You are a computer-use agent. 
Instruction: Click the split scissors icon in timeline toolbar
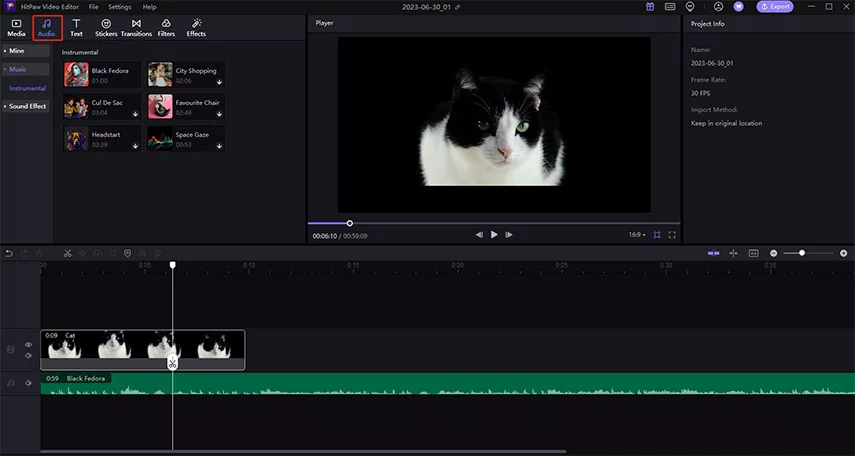click(x=67, y=253)
